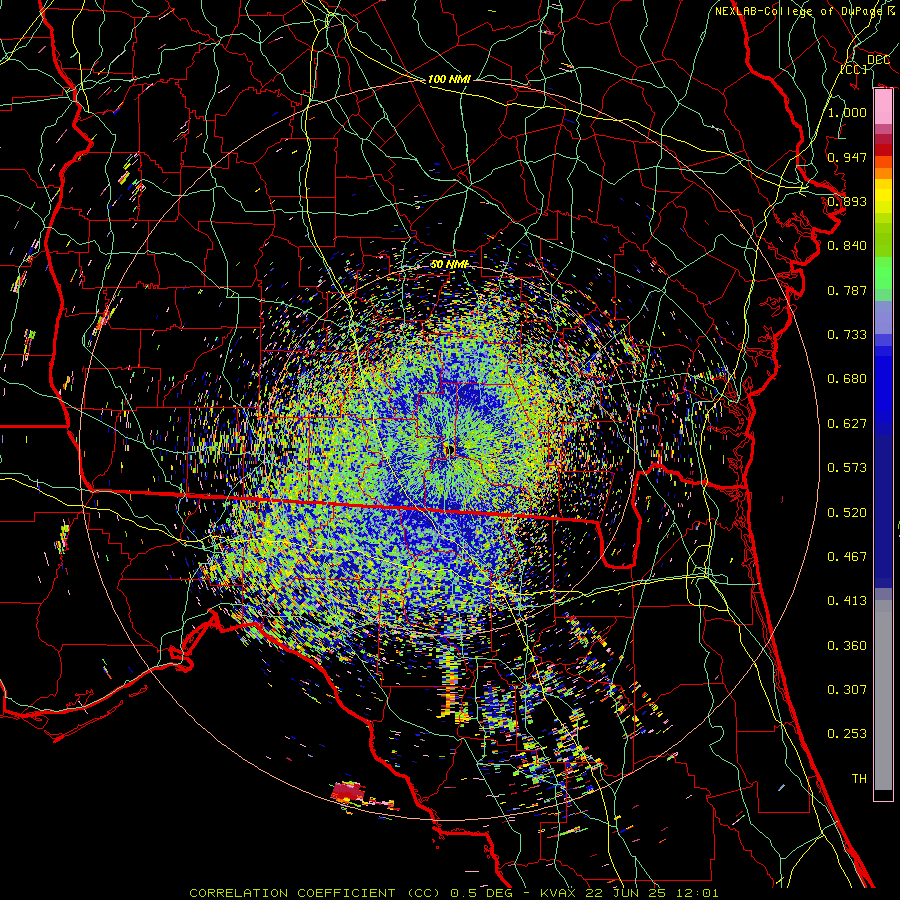Select the 0.520 scale value
The width and height of the screenshot is (900, 900).
(x=847, y=513)
